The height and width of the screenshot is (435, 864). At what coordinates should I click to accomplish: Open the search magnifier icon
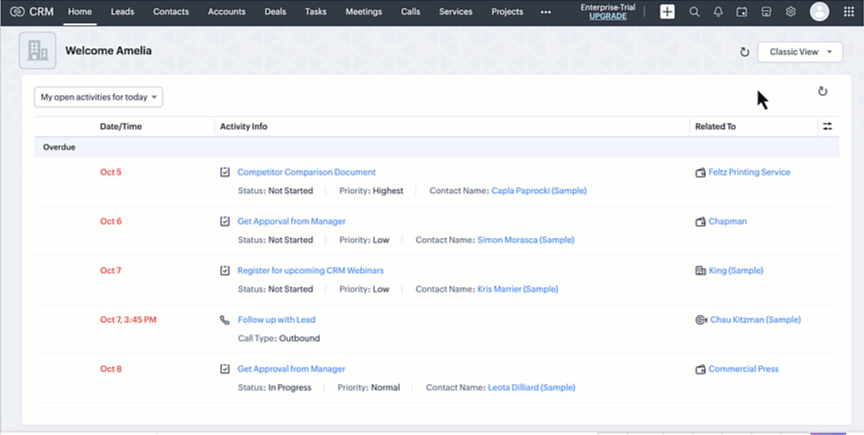(694, 12)
